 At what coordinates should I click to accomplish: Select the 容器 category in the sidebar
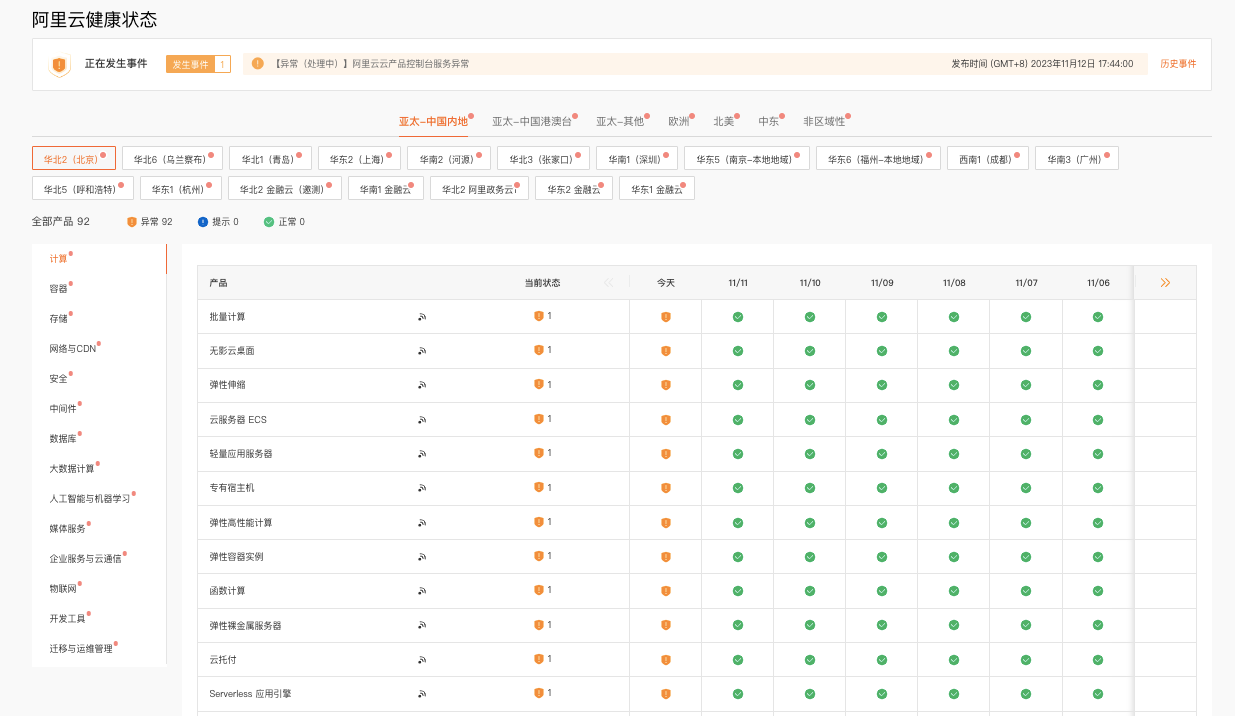pyautogui.click(x=59, y=289)
